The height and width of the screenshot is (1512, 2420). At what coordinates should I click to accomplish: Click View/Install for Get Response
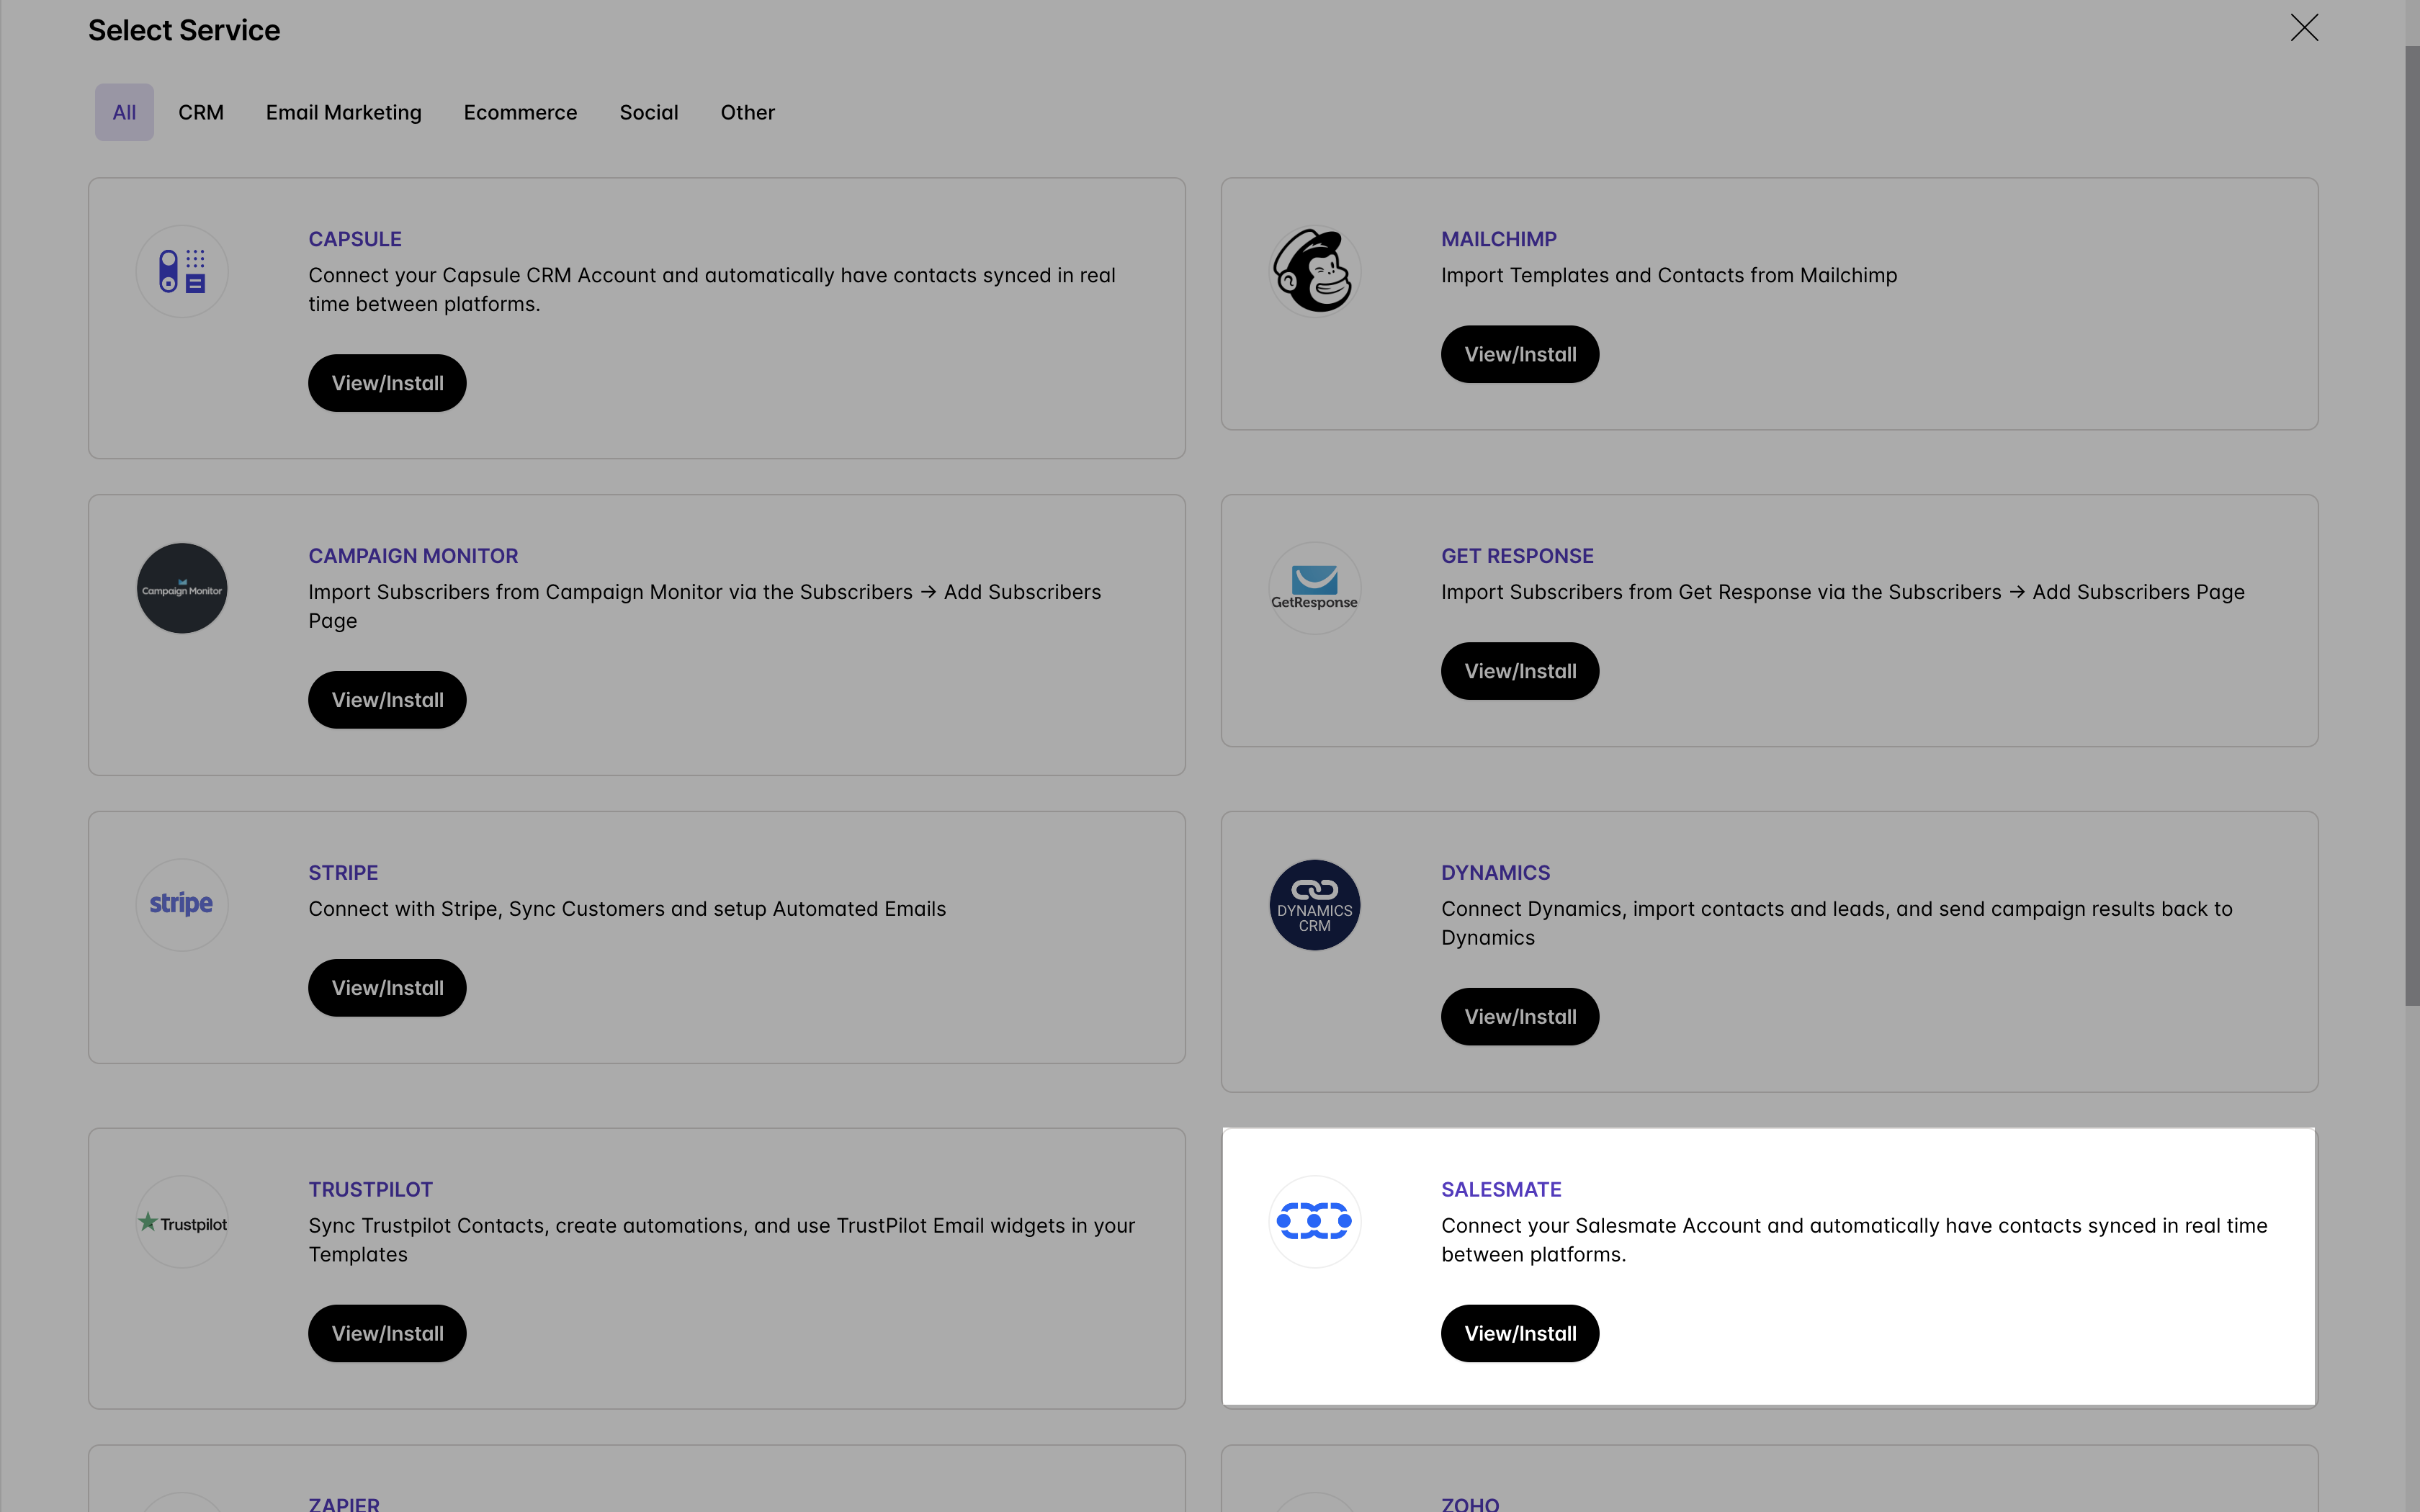(1520, 671)
